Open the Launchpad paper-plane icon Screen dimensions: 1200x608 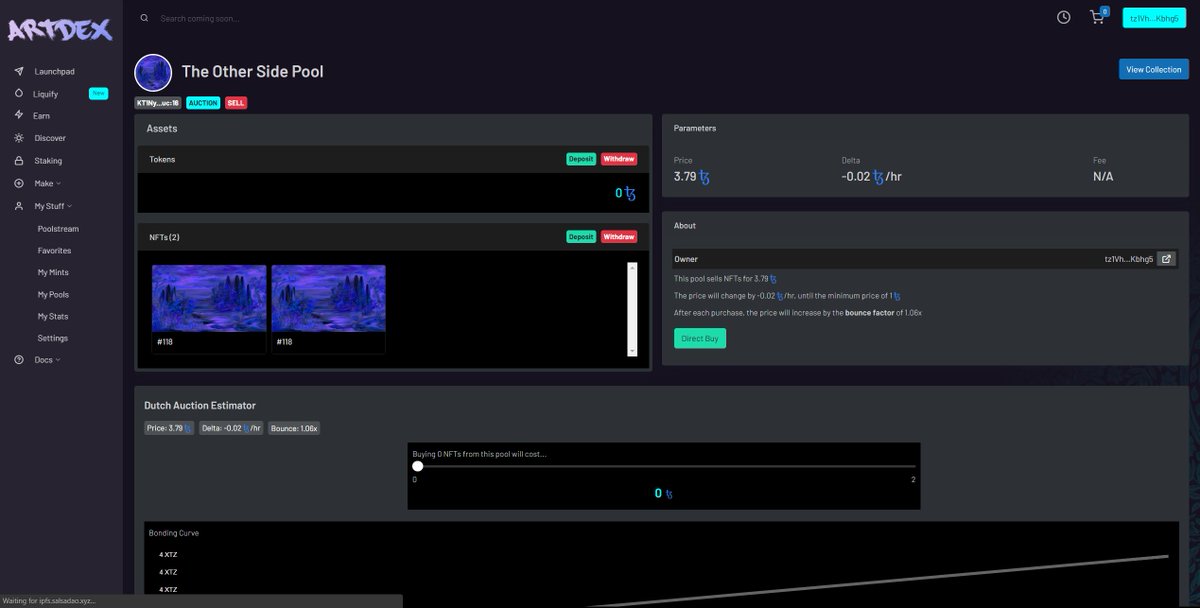(x=19, y=72)
